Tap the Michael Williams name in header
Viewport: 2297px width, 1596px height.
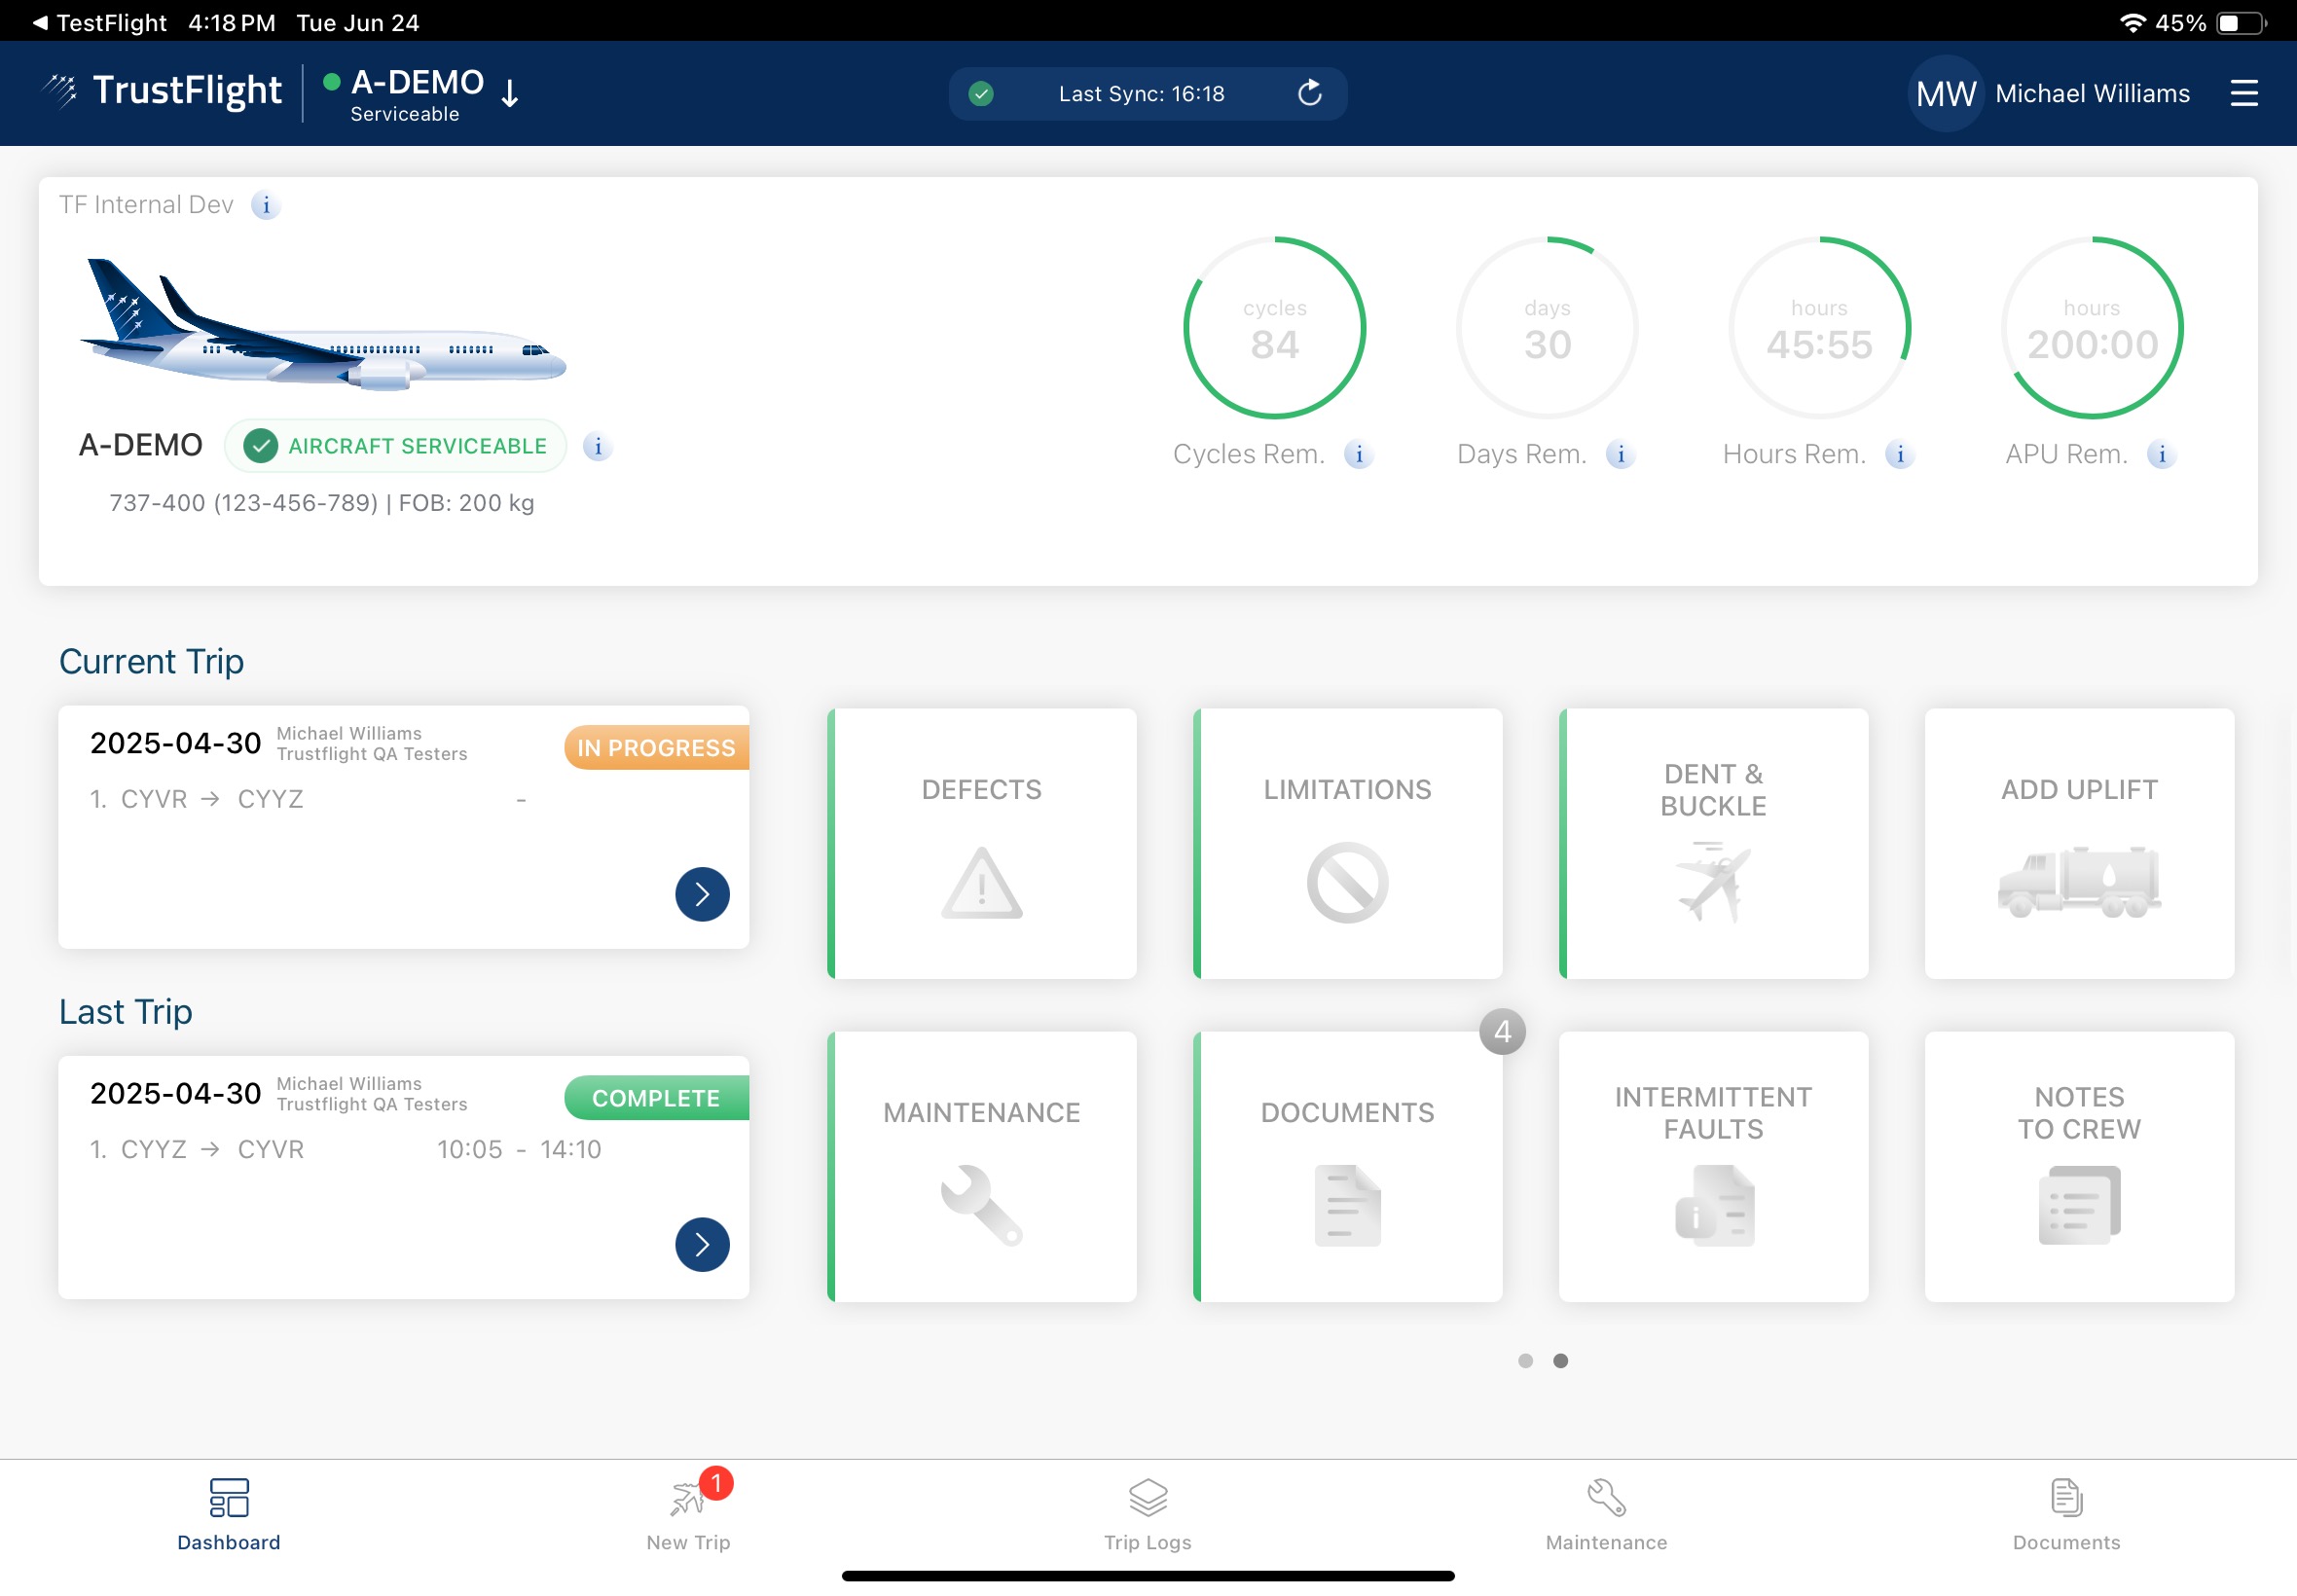(x=2092, y=93)
